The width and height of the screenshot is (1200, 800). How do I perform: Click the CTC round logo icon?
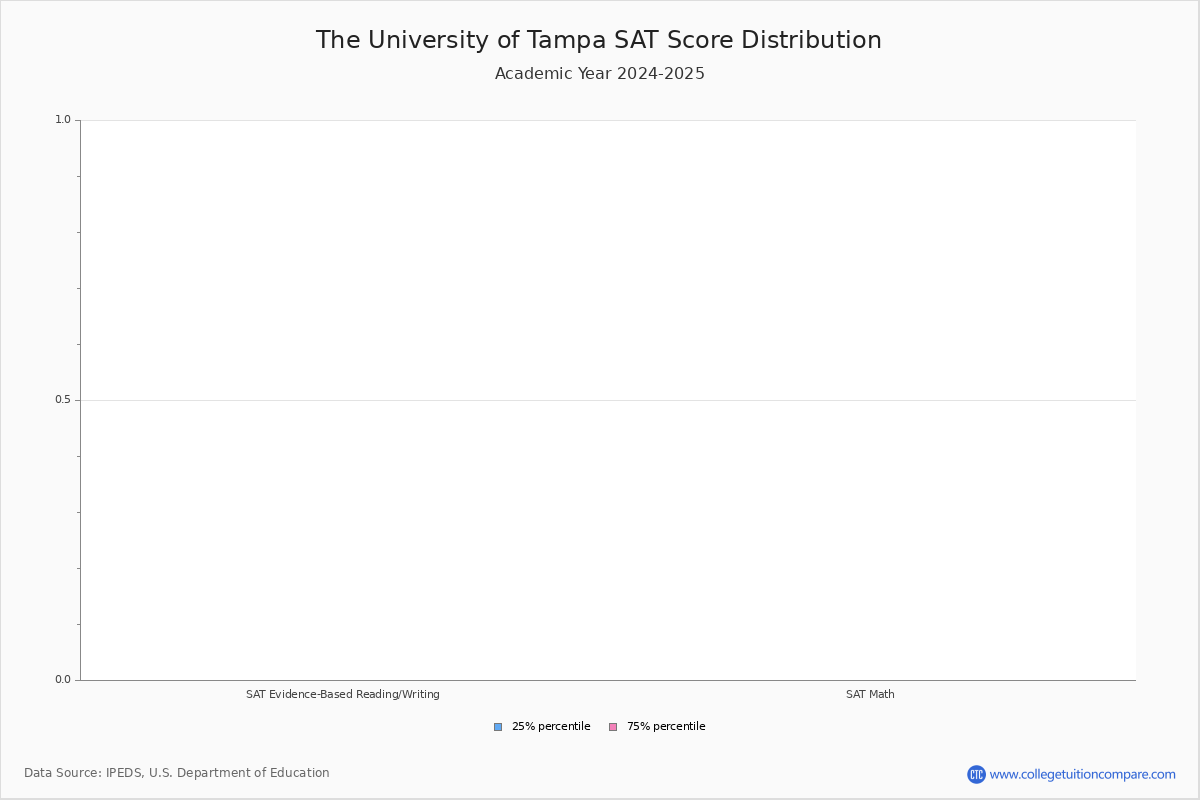coord(976,774)
